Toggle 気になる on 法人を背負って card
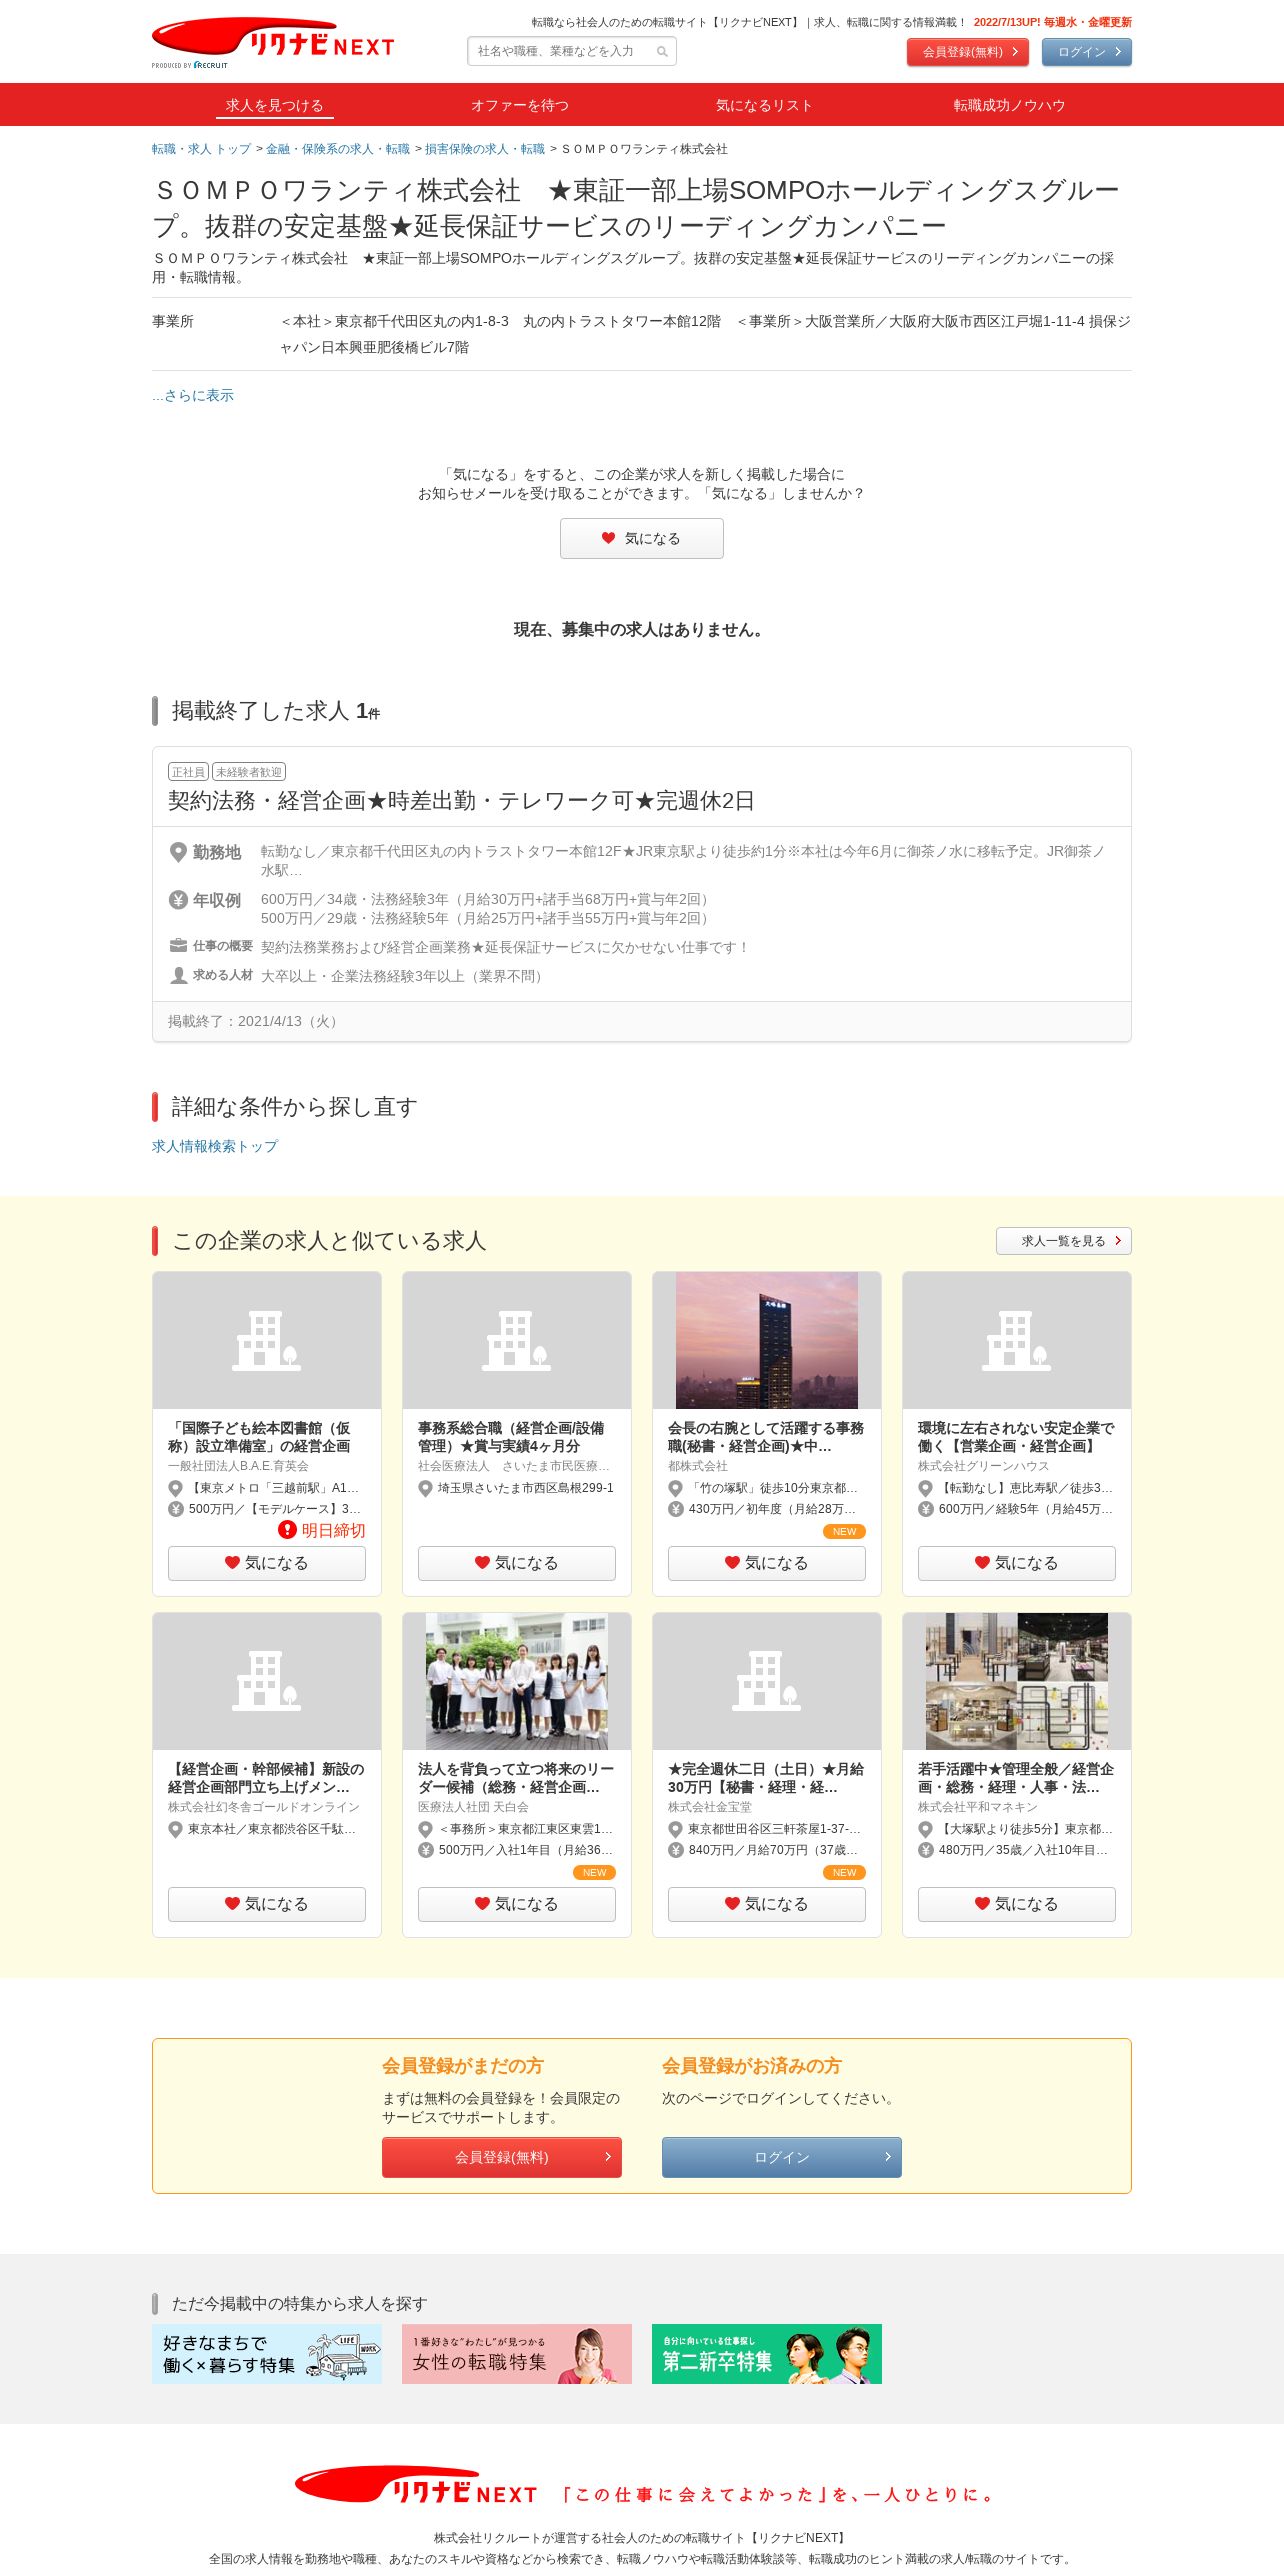Image resolution: width=1284 pixels, height=2568 pixels. (517, 1904)
